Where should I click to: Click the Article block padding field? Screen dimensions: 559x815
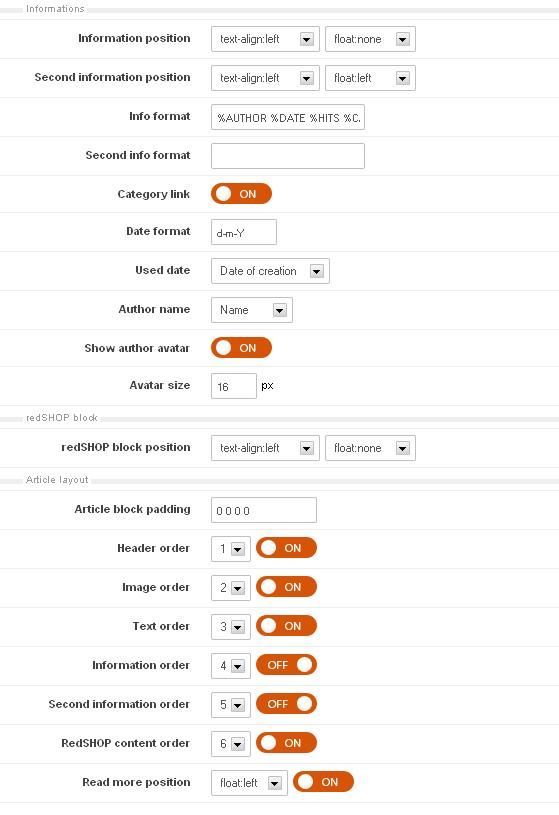pyautogui.click(x=264, y=510)
